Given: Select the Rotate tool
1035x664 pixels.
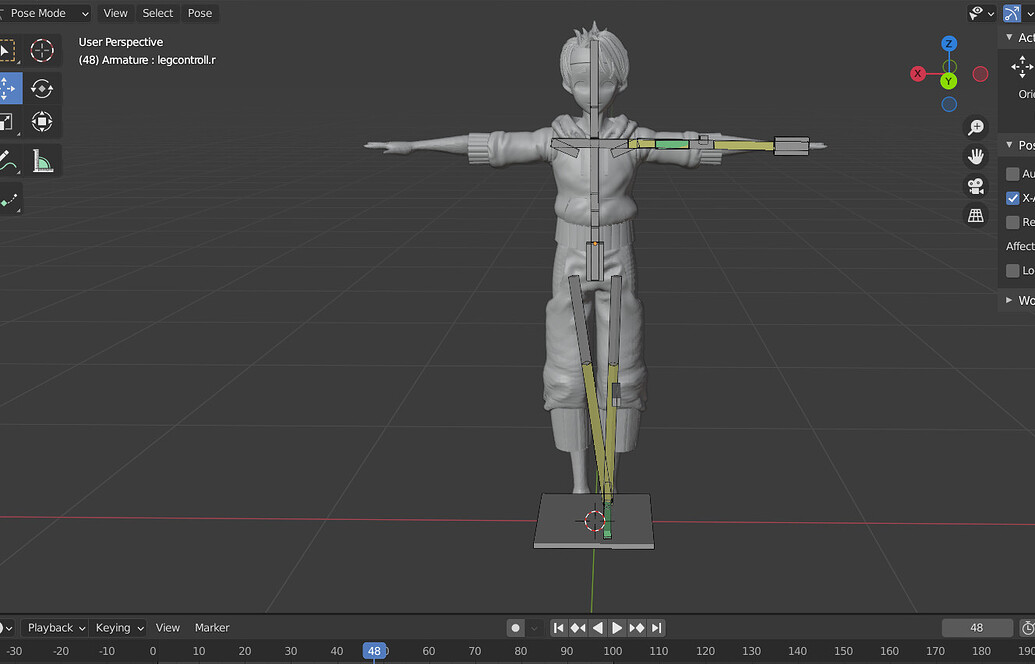Looking at the screenshot, I should 42,88.
